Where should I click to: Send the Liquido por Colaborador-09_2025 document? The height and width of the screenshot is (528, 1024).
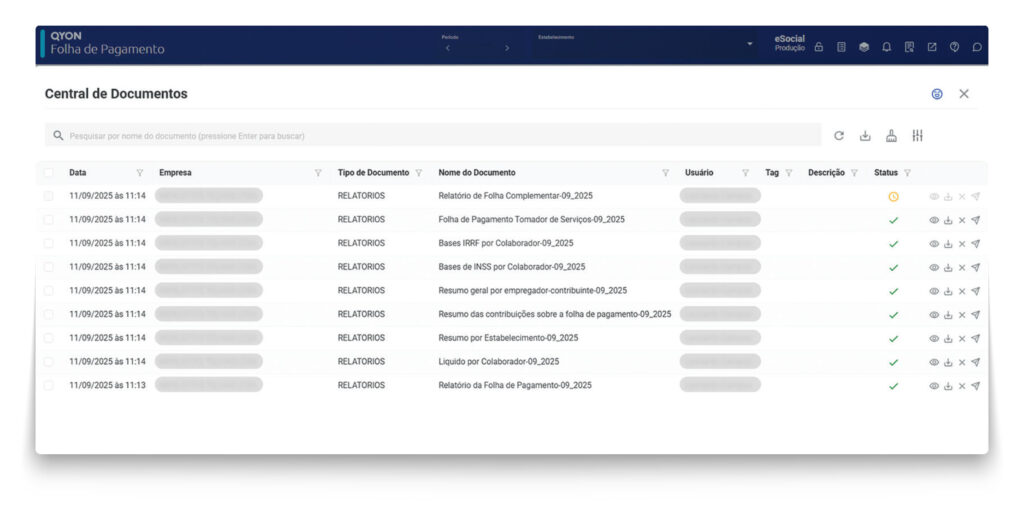[975, 362]
